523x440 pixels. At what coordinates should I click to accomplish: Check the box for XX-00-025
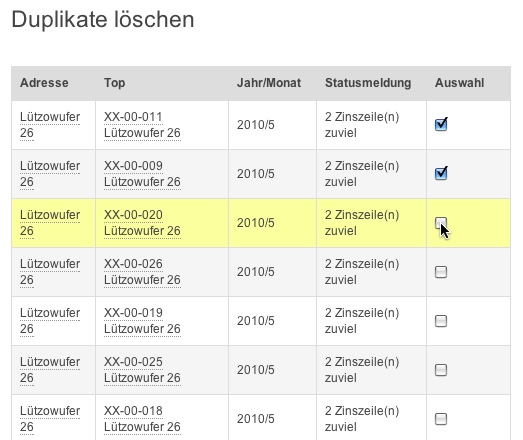coord(441,370)
